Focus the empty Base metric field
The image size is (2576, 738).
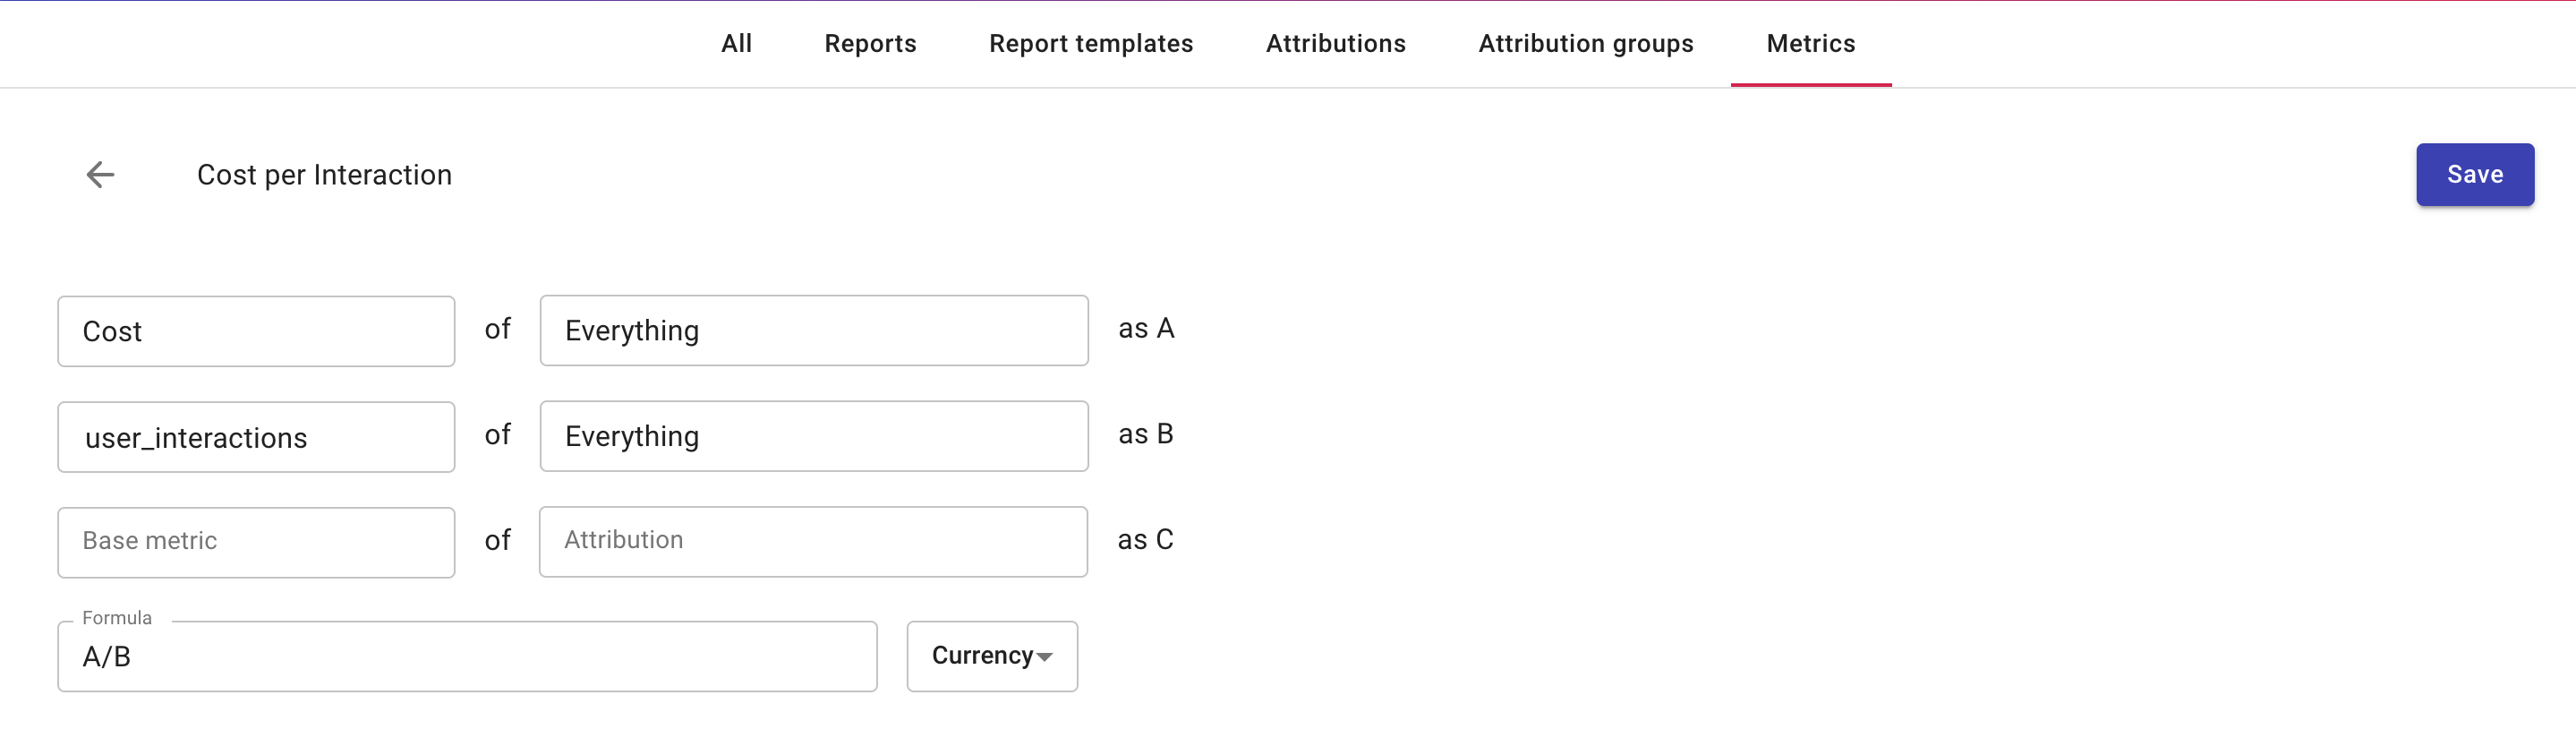coord(256,542)
